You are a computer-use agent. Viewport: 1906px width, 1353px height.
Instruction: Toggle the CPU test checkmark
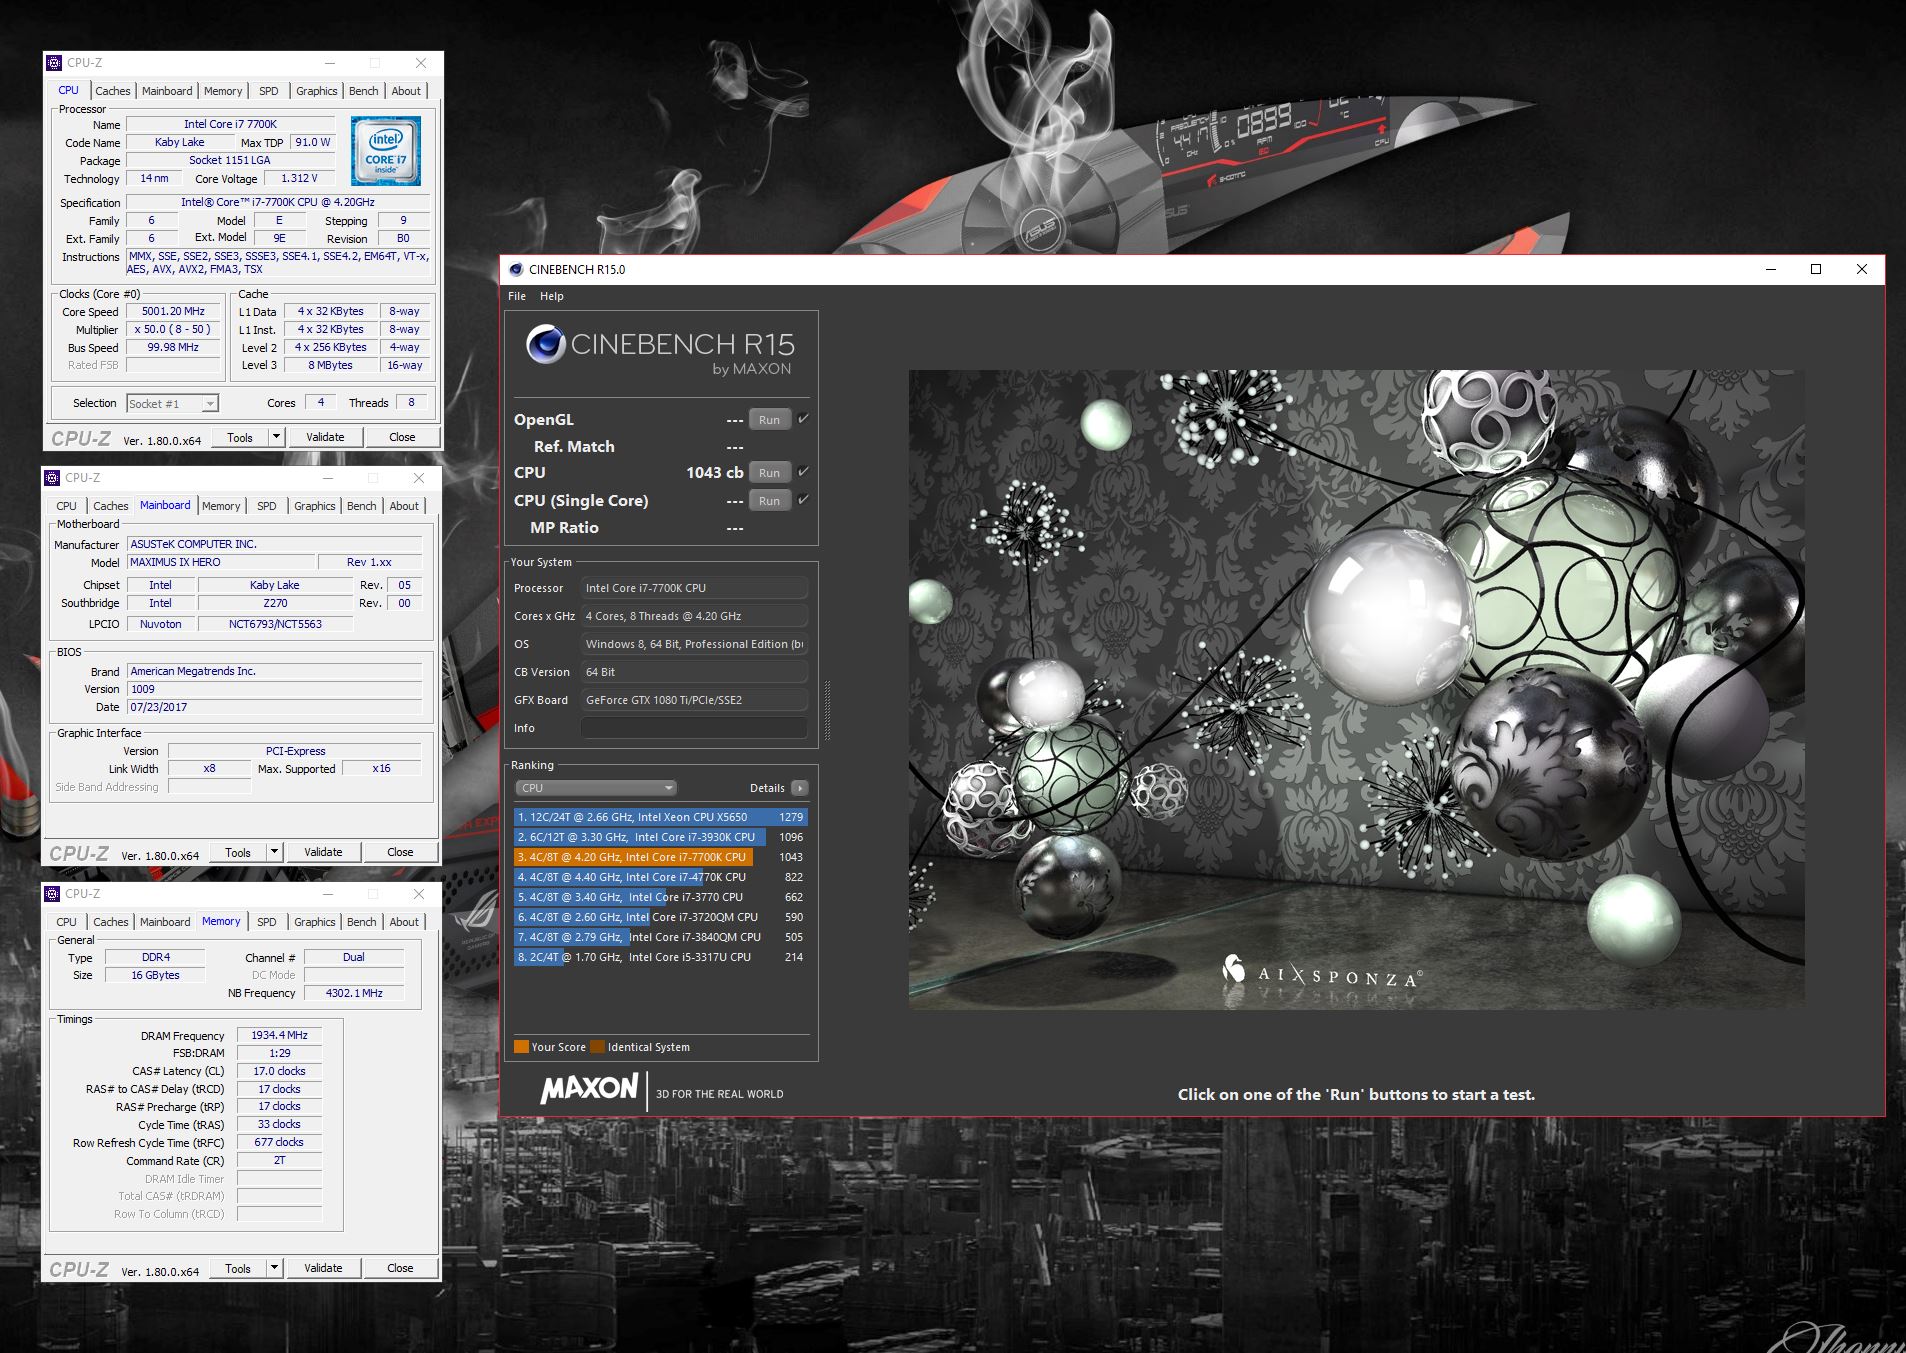coord(803,472)
